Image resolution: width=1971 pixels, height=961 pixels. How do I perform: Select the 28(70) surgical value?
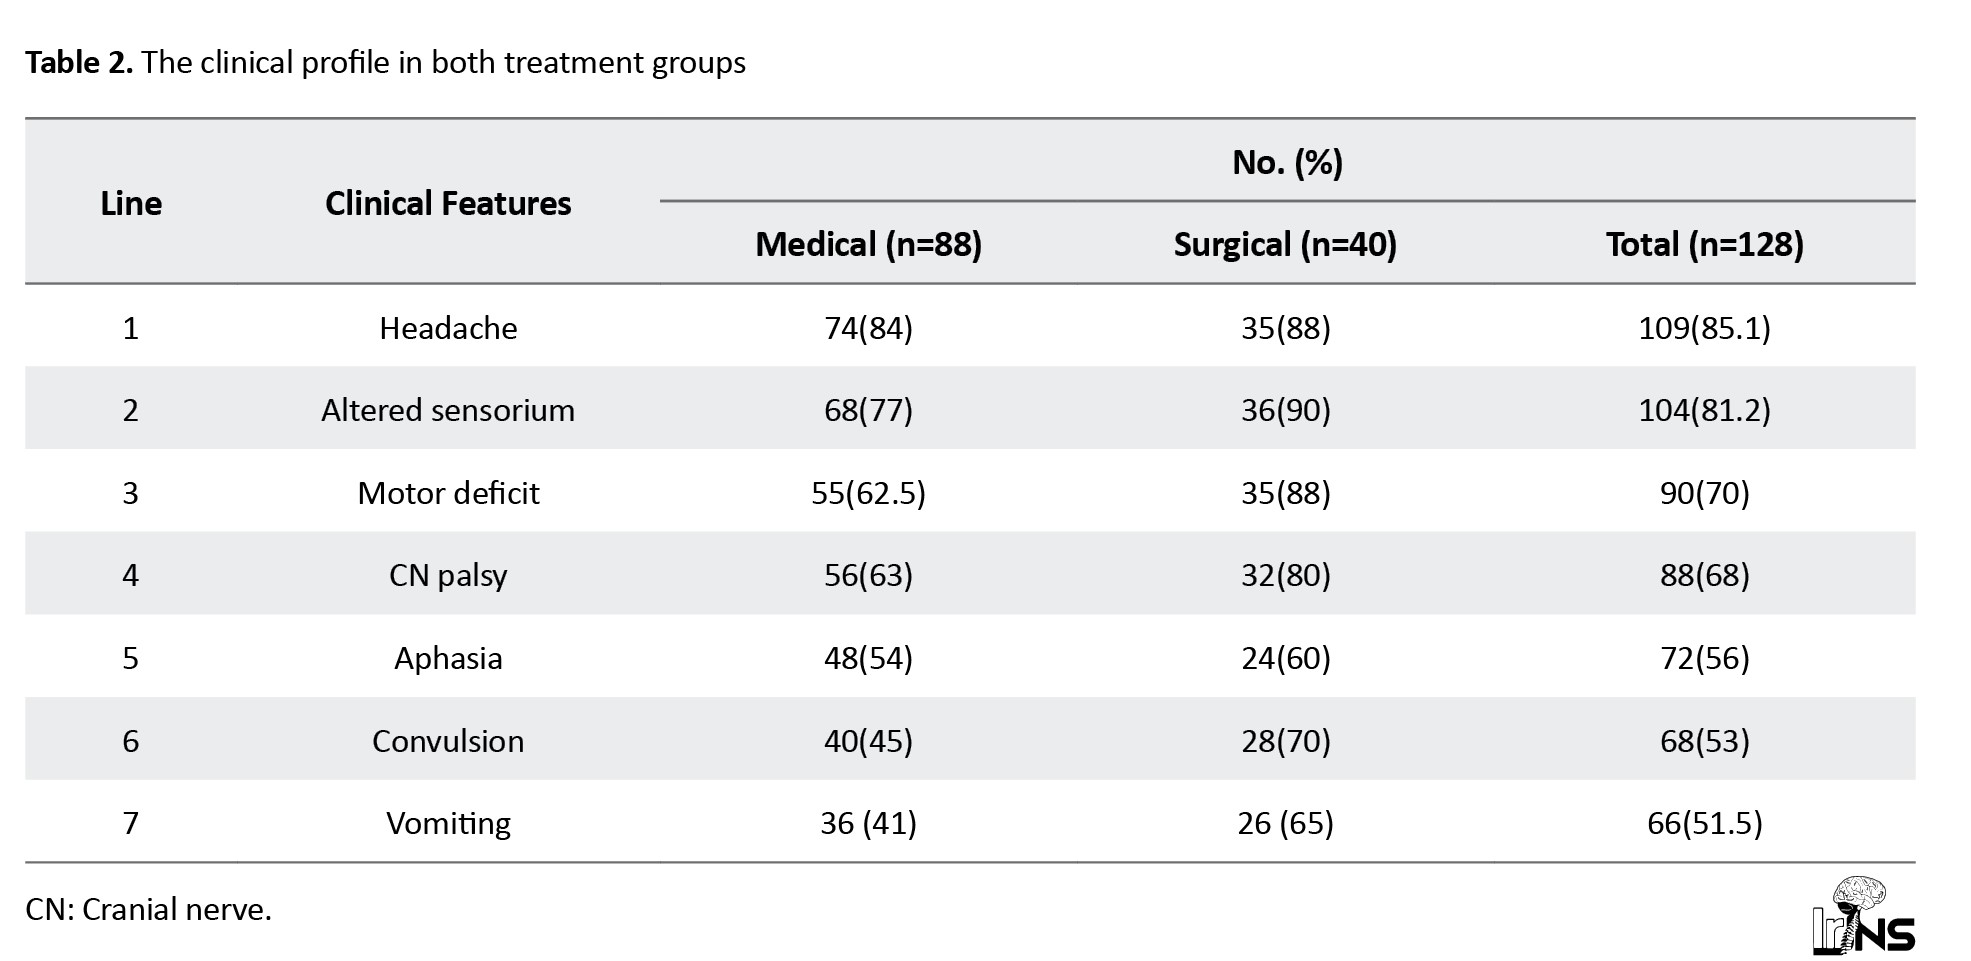[x=1285, y=741]
